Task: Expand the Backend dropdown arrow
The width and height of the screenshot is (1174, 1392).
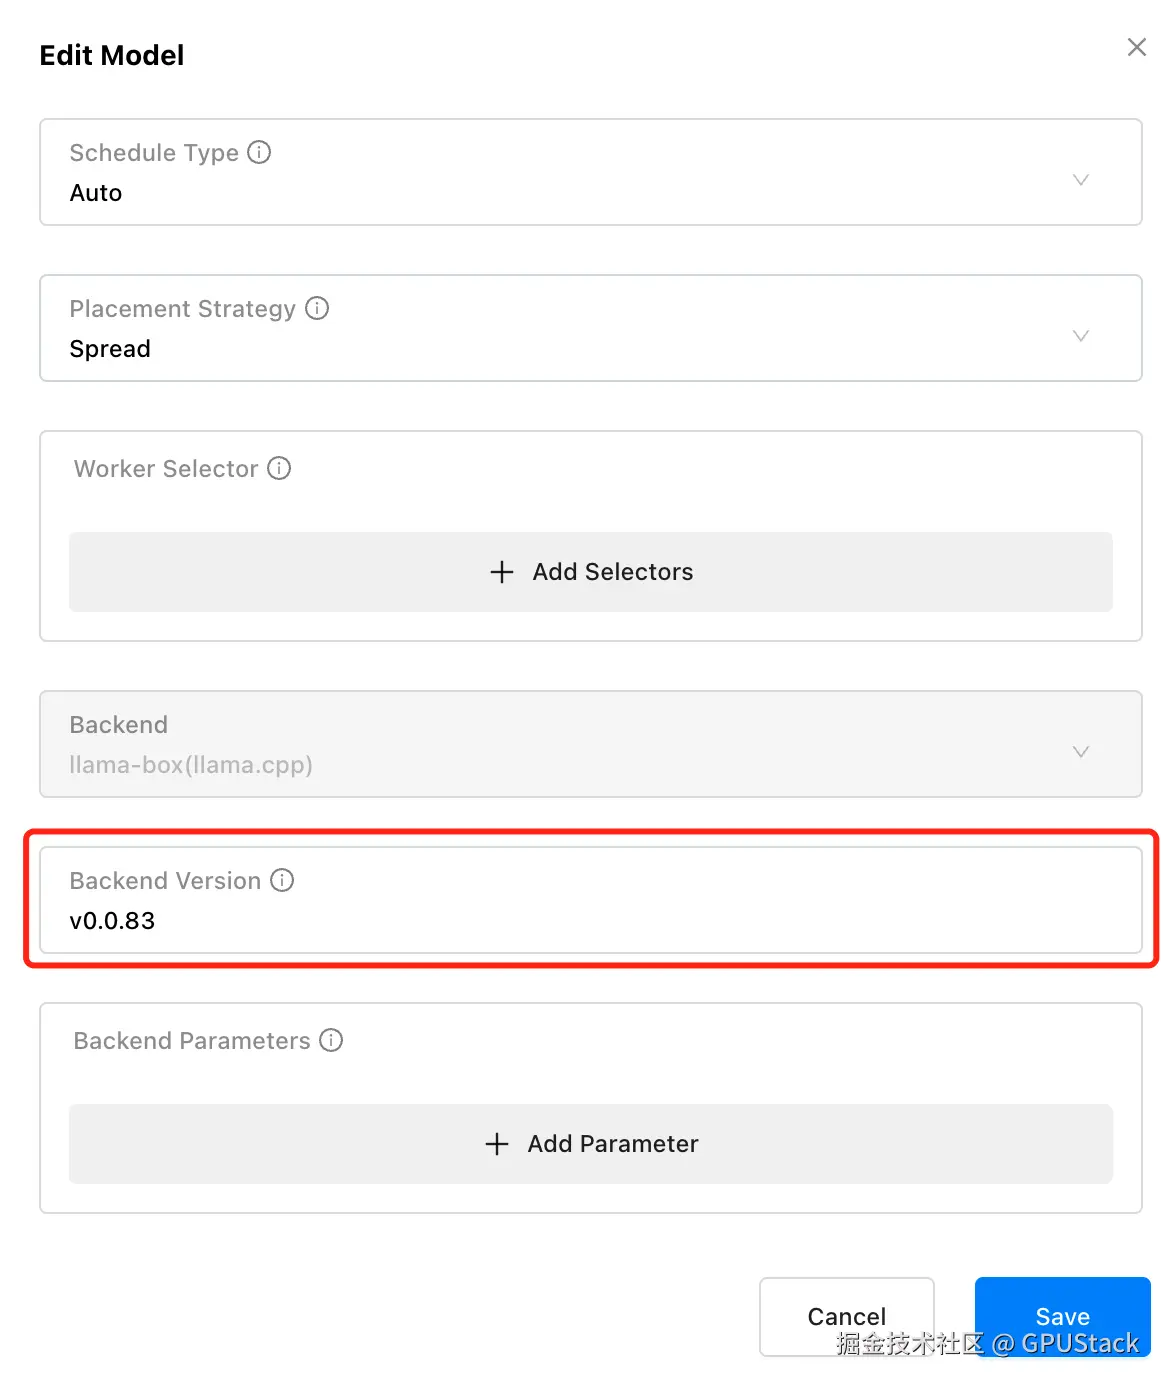Action: click(1080, 752)
